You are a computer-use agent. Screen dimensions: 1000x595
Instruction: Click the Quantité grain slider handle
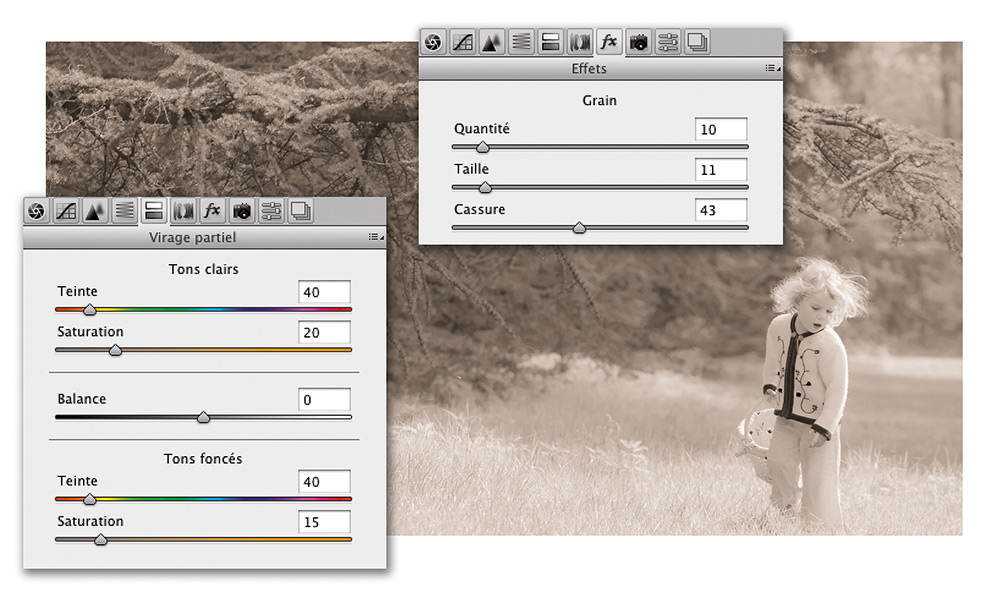click(x=483, y=147)
